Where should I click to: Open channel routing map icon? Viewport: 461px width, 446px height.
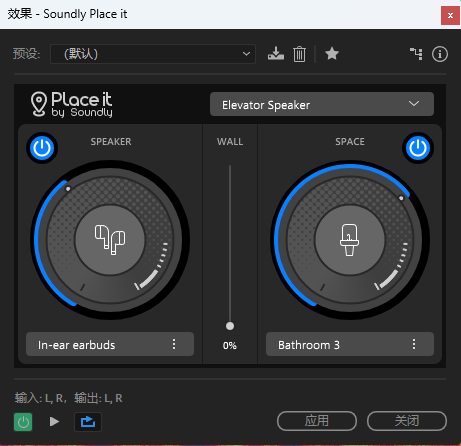pyautogui.click(x=416, y=54)
